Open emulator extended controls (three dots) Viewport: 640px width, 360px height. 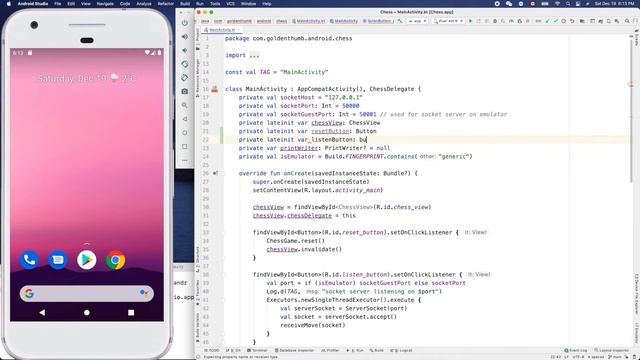185,160
